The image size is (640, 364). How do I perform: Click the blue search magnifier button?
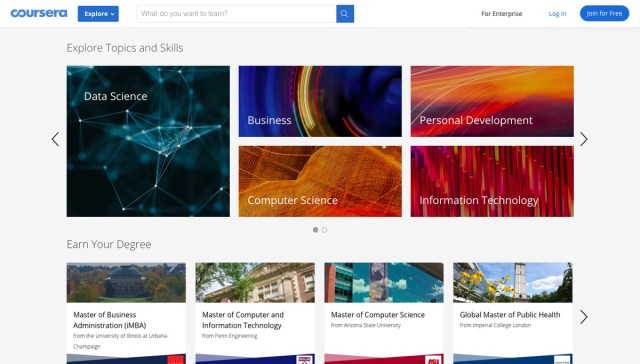[x=345, y=14]
